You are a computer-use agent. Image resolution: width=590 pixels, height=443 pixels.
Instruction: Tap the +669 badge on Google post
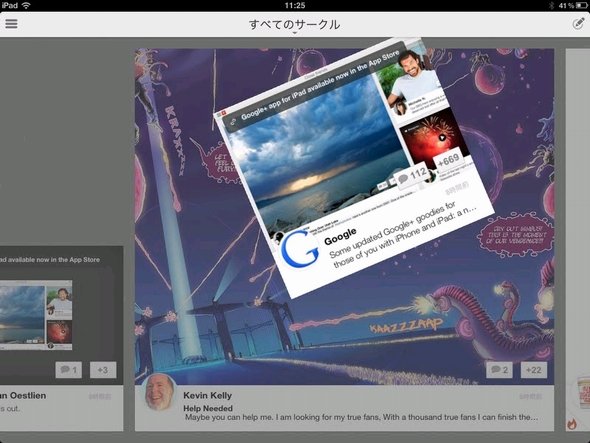(449, 160)
